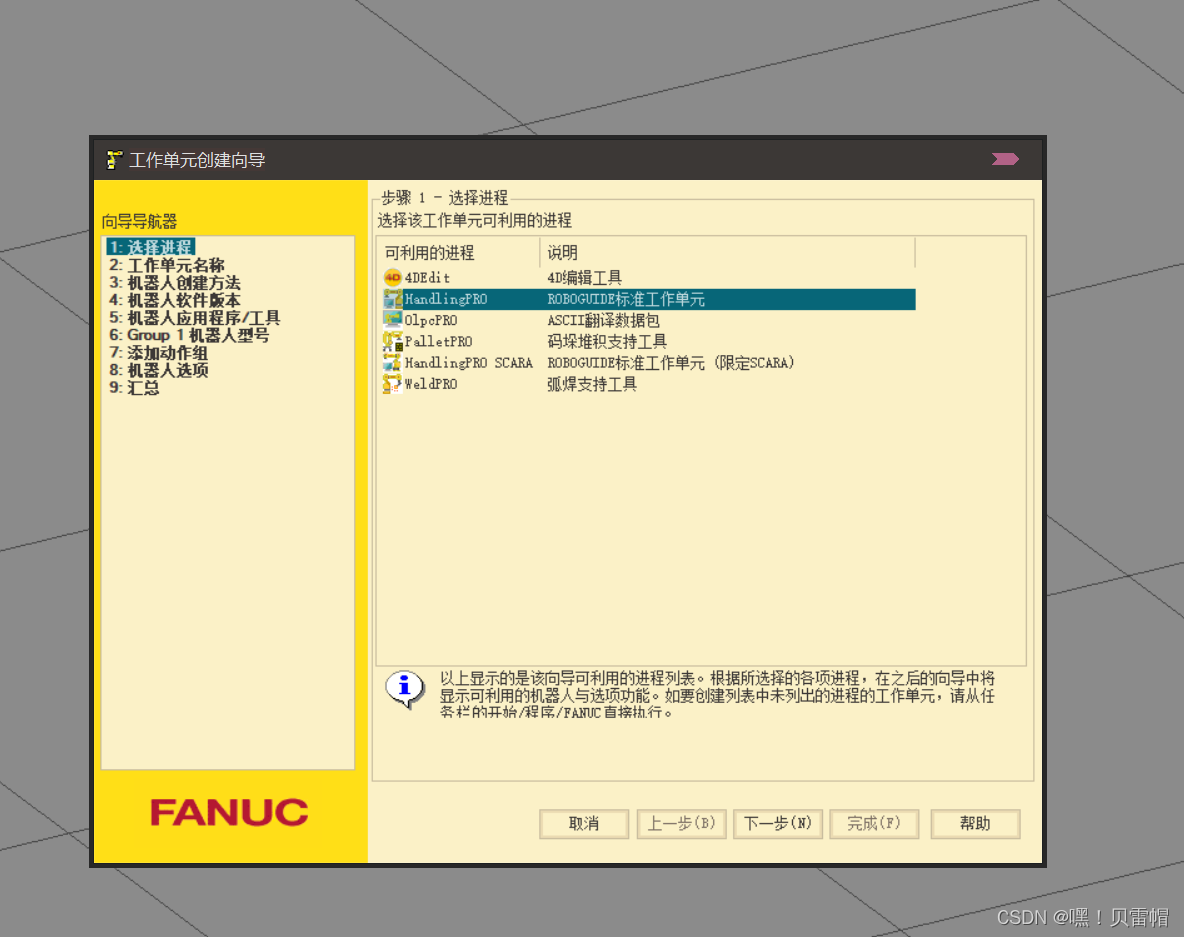Click the ROBOGUIDE标准工作单元 (限定SCARA) description
Viewport: 1184px width, 937px height.
tap(671, 362)
